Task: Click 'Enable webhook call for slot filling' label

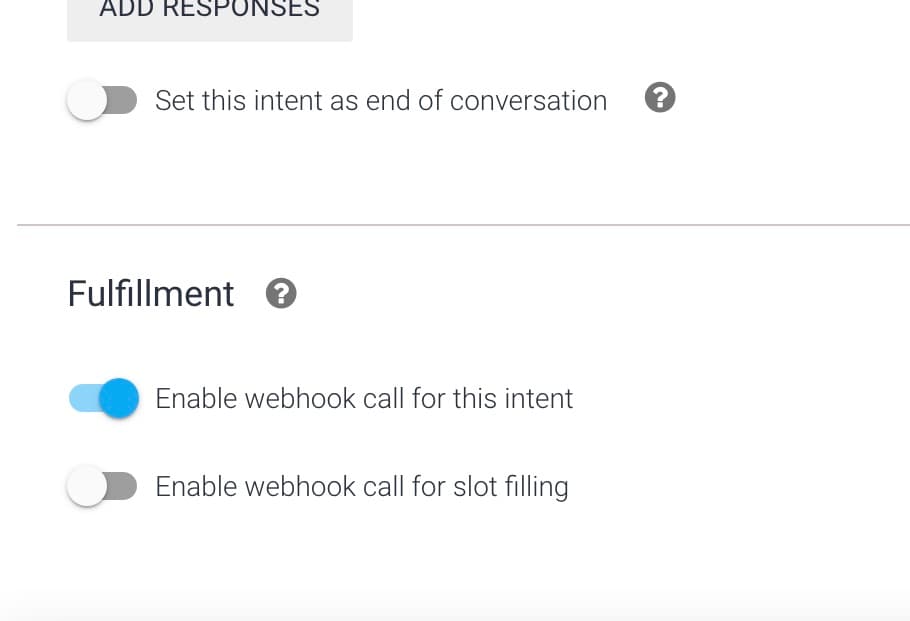Action: (x=362, y=486)
